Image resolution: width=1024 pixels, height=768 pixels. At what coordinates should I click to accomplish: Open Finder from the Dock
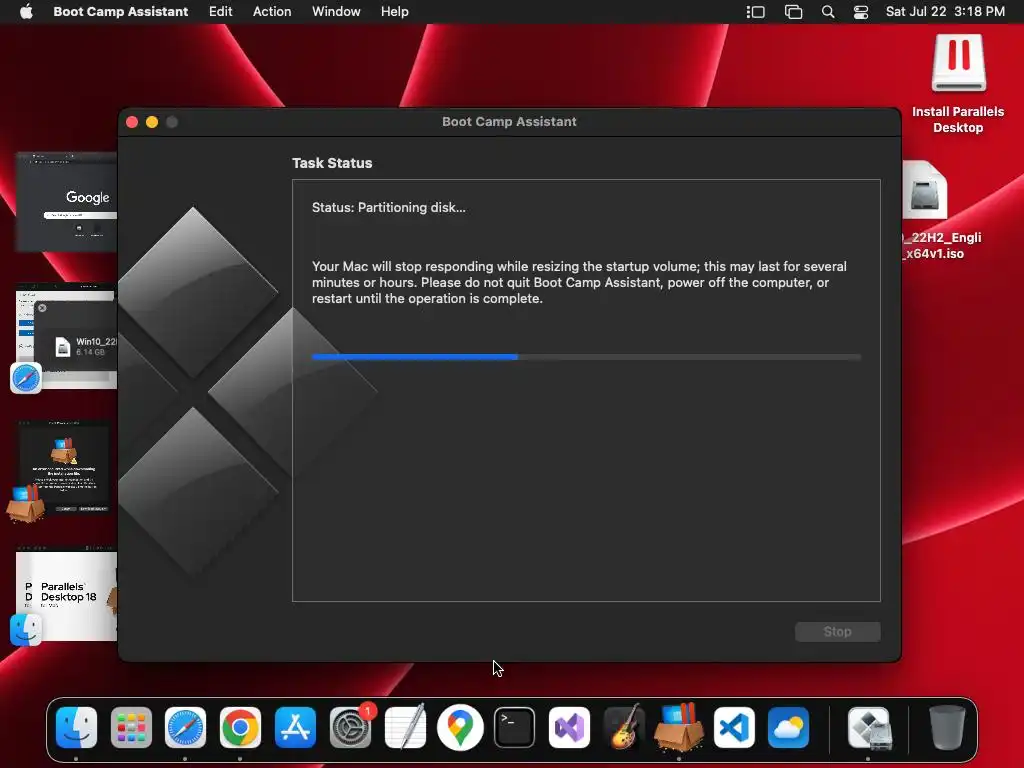point(76,728)
